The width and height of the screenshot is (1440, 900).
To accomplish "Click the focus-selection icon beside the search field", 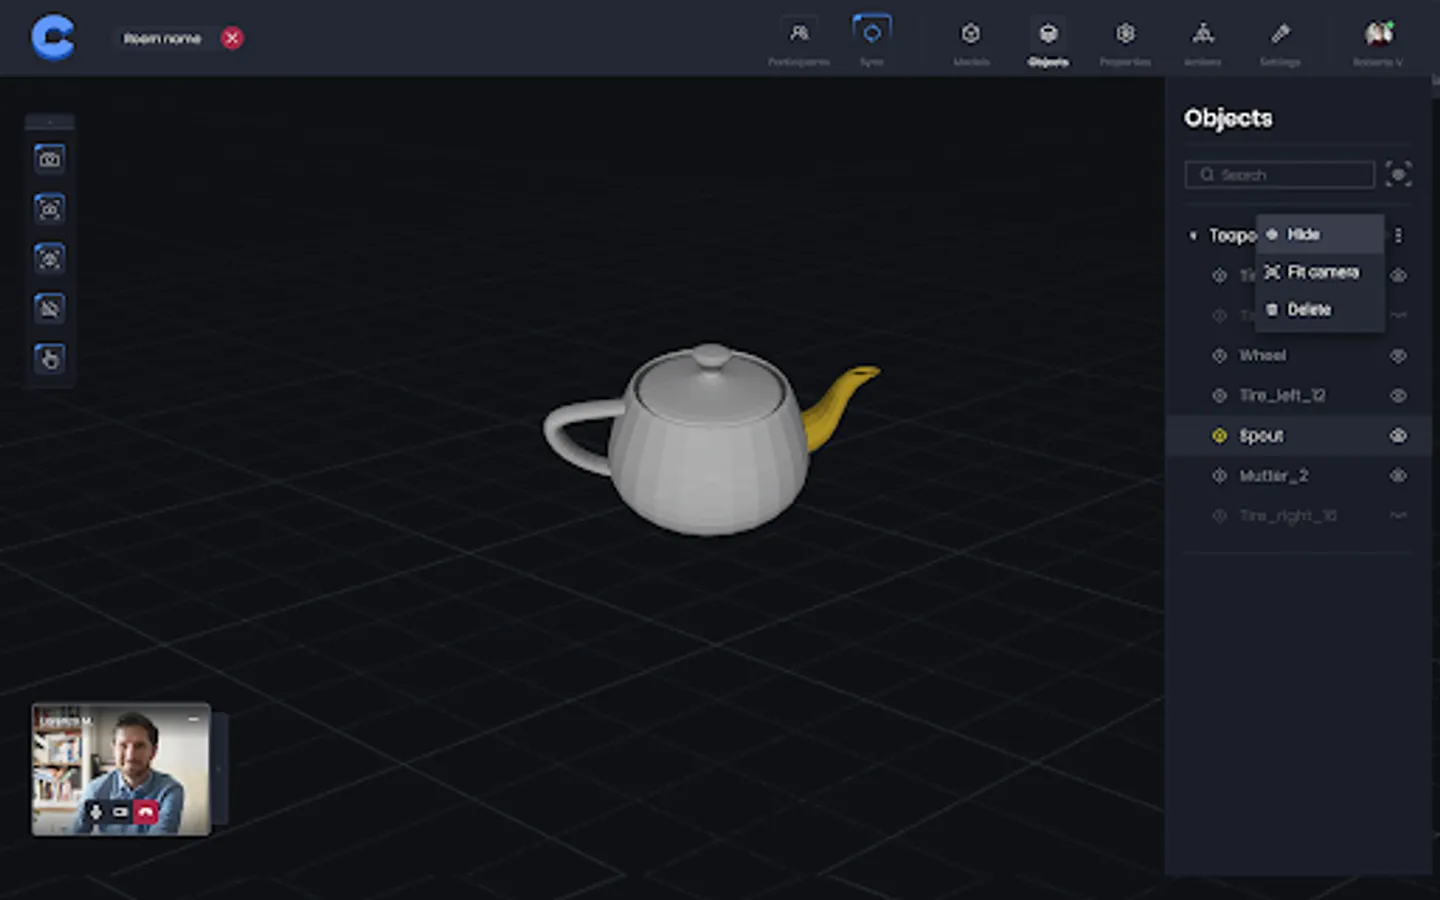I will click(x=1398, y=174).
